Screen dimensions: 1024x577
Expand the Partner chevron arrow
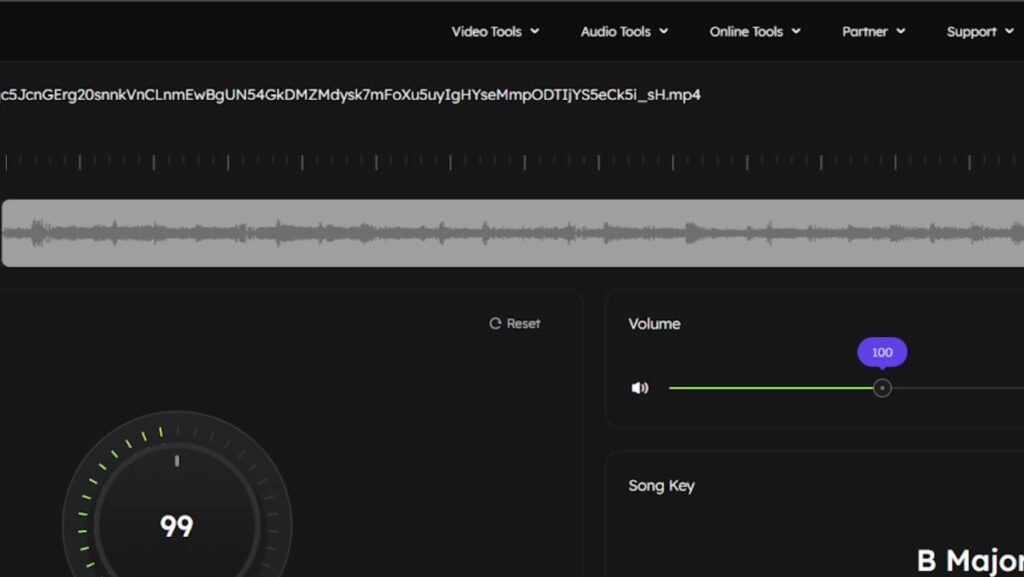point(901,32)
